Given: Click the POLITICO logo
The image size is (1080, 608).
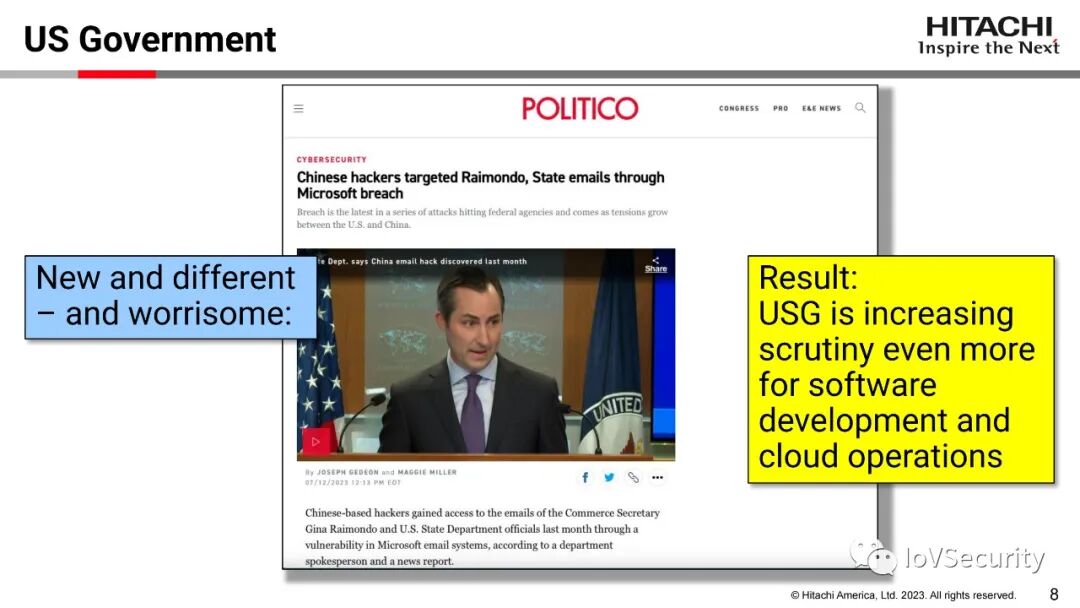Looking at the screenshot, I should tap(580, 108).
